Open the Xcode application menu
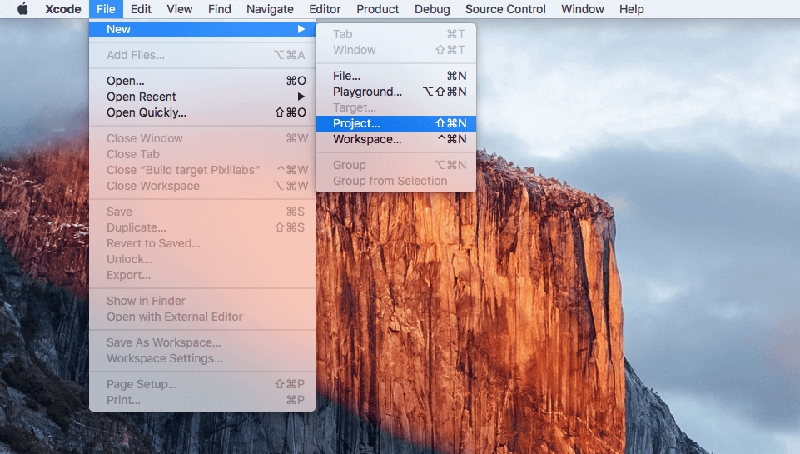 (x=63, y=9)
